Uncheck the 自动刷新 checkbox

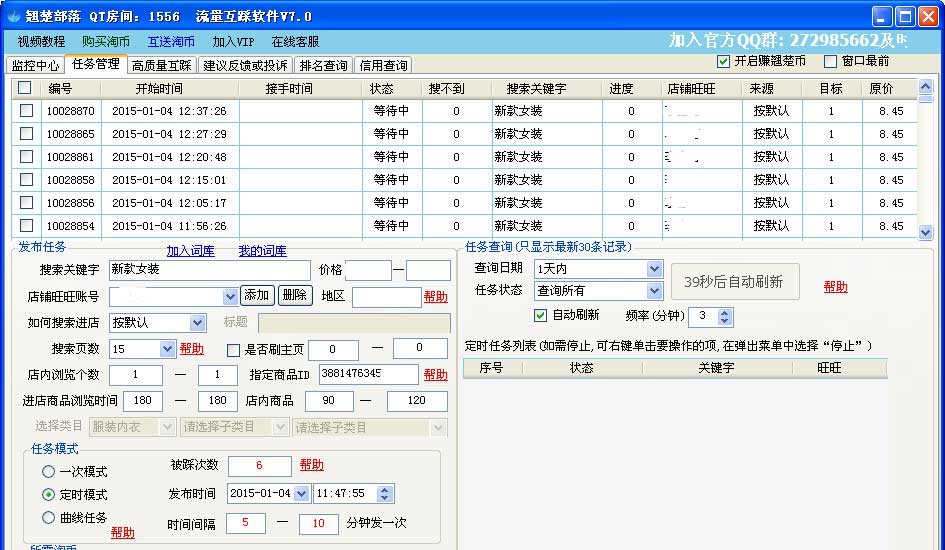pyautogui.click(x=541, y=315)
